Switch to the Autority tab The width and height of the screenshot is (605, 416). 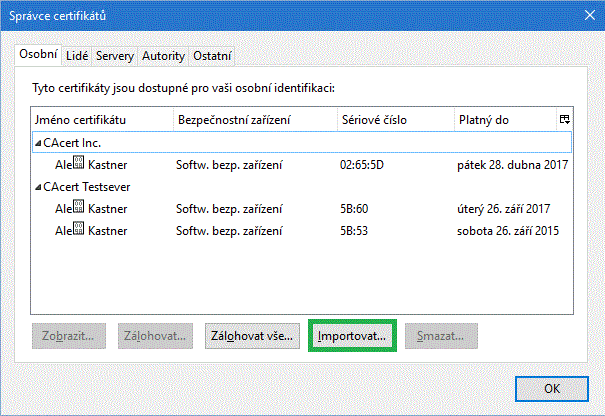(163, 55)
